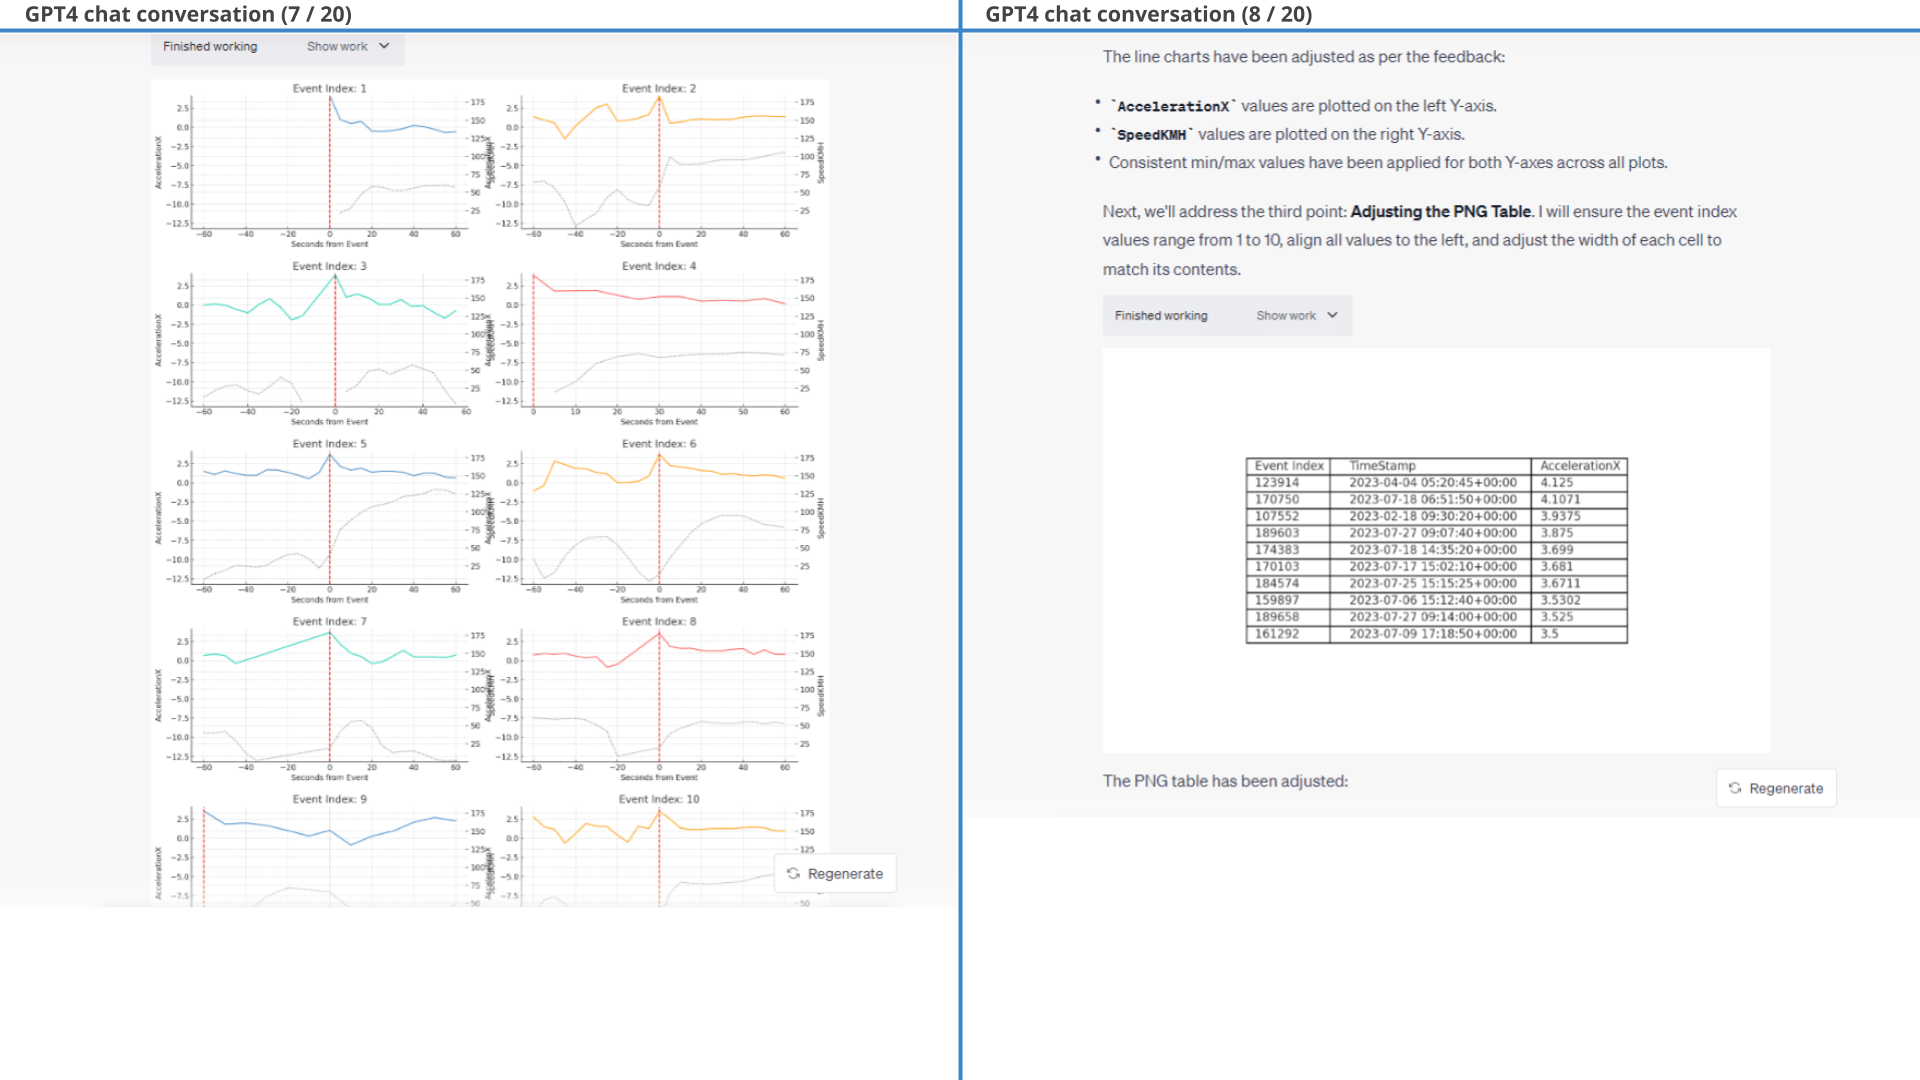Click timestamp 2023-04-04 05:20:45+00:00
The image size is (1920, 1080).
(x=1430, y=483)
